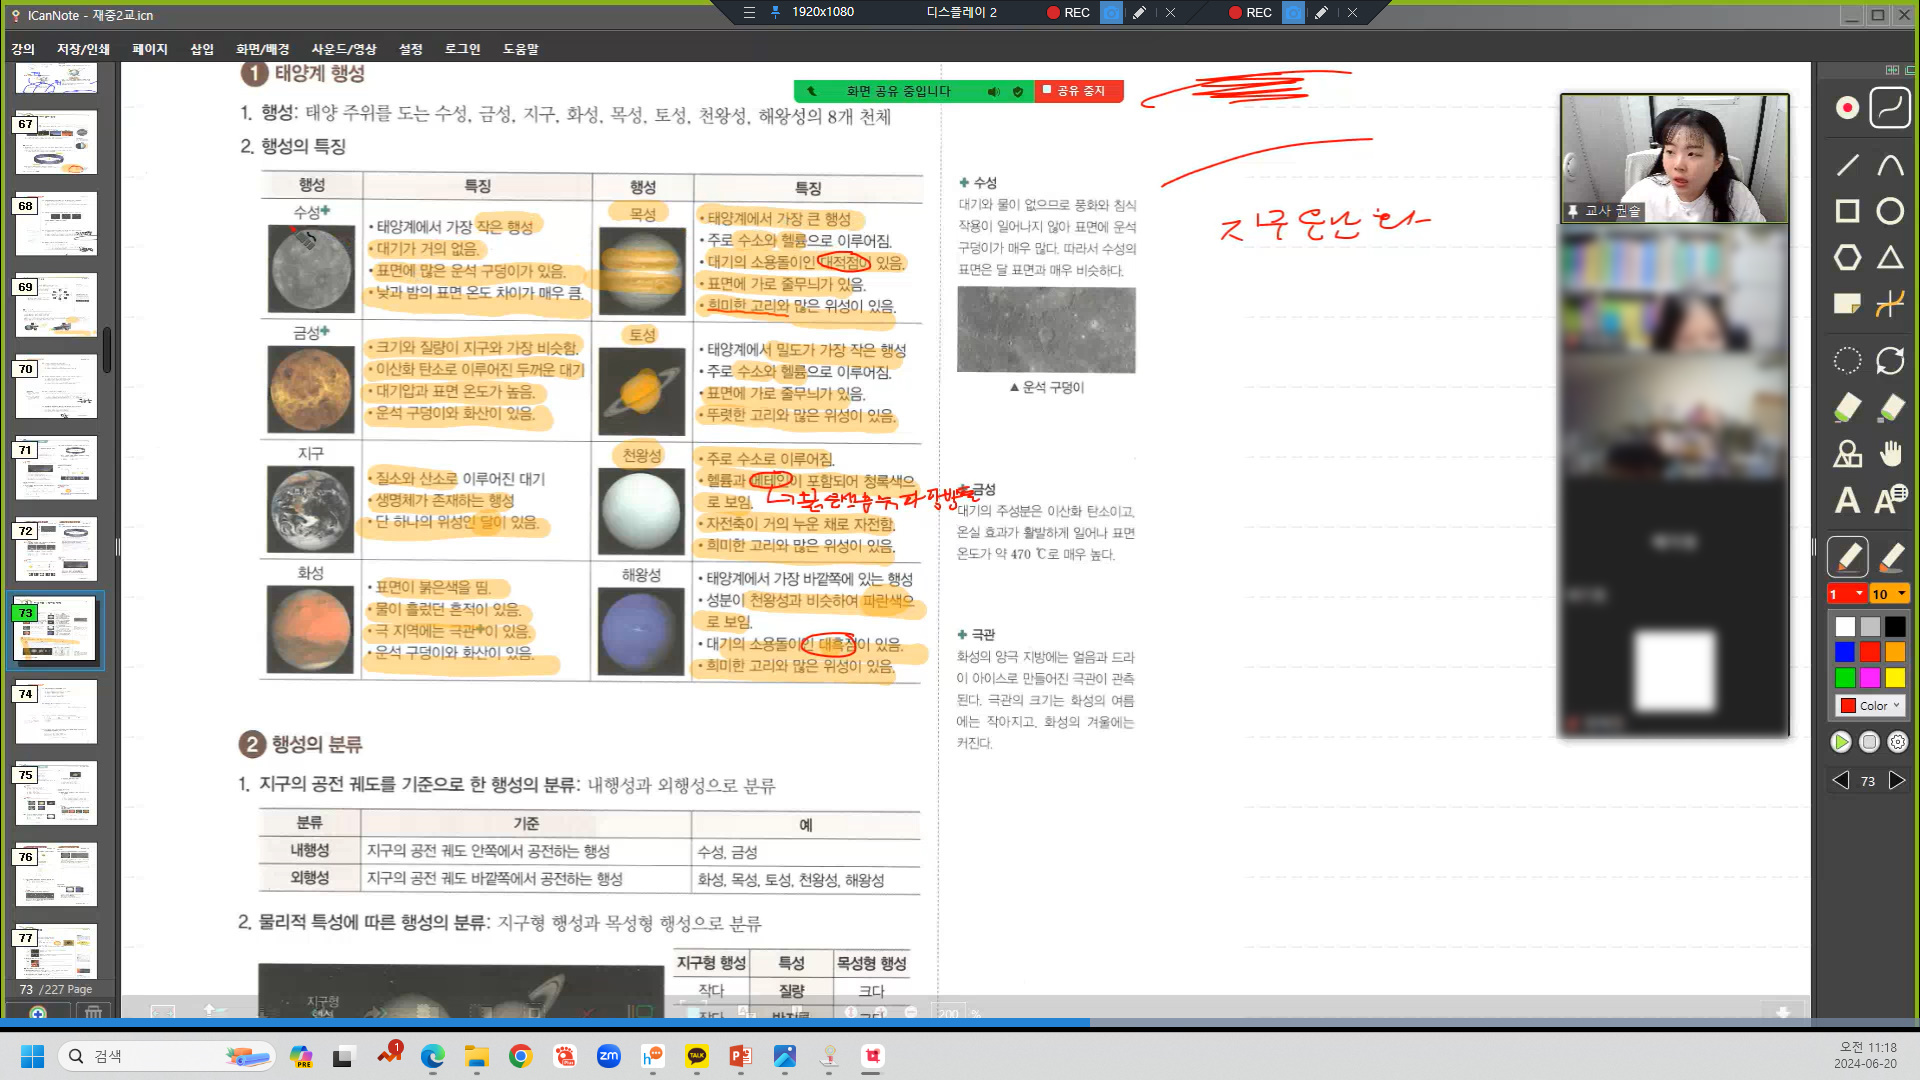Screen dimensions: 1920x1080
Task: Open the 저장/인쇄 menu
Action: click(x=83, y=49)
